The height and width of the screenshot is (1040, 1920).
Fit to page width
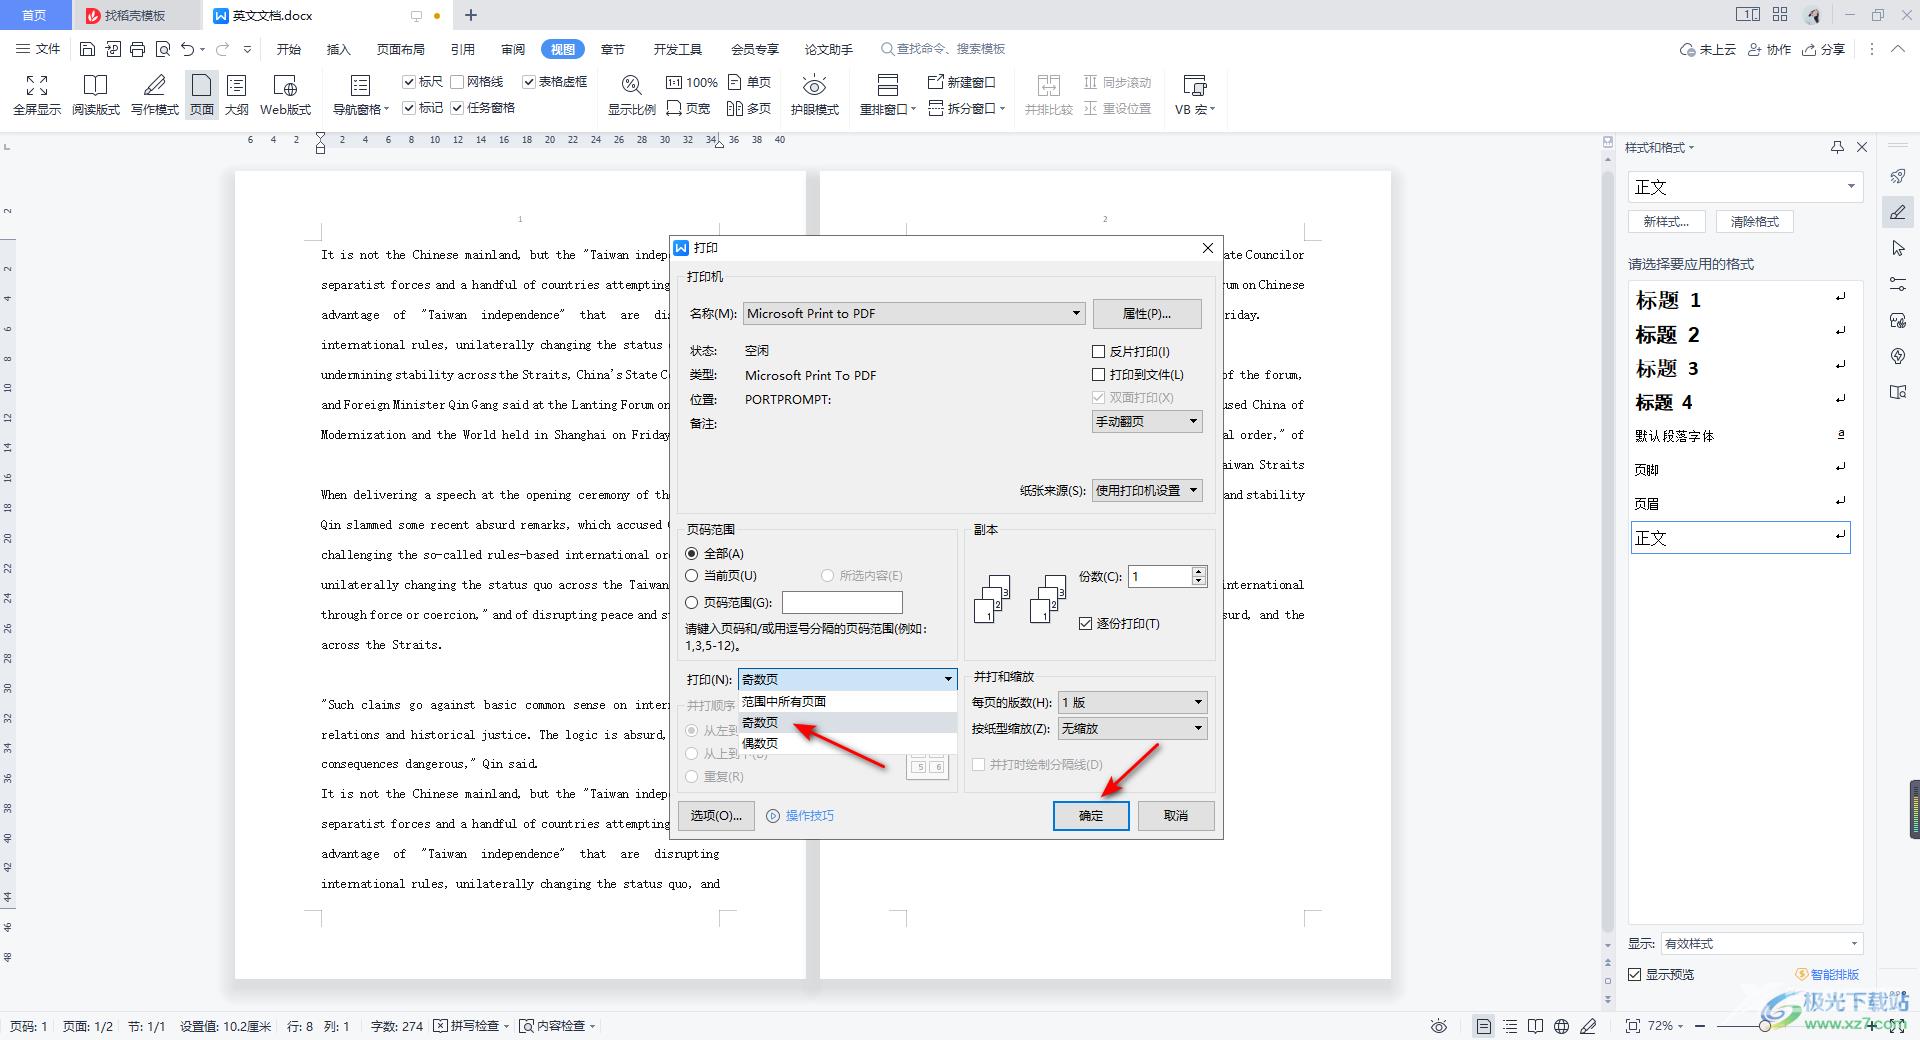pos(688,108)
